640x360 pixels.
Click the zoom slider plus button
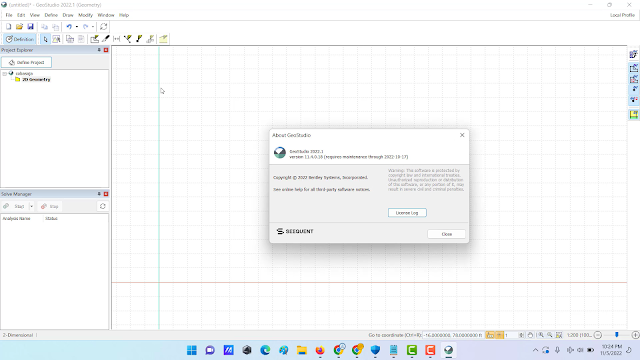pos(636,335)
